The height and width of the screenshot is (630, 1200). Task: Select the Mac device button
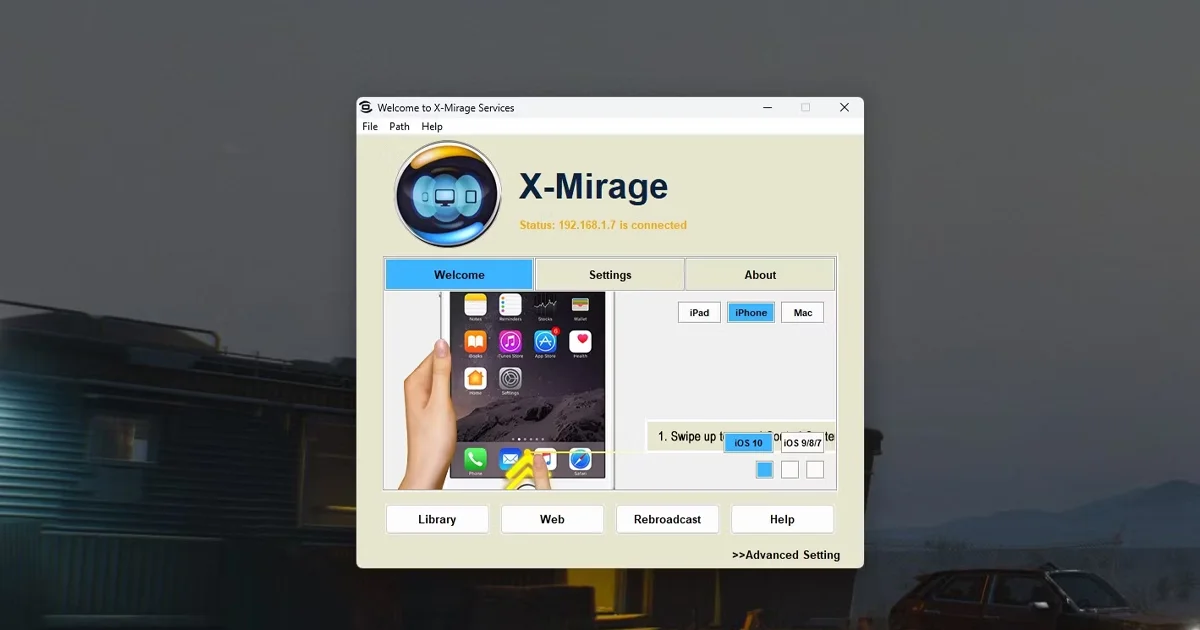click(x=802, y=313)
